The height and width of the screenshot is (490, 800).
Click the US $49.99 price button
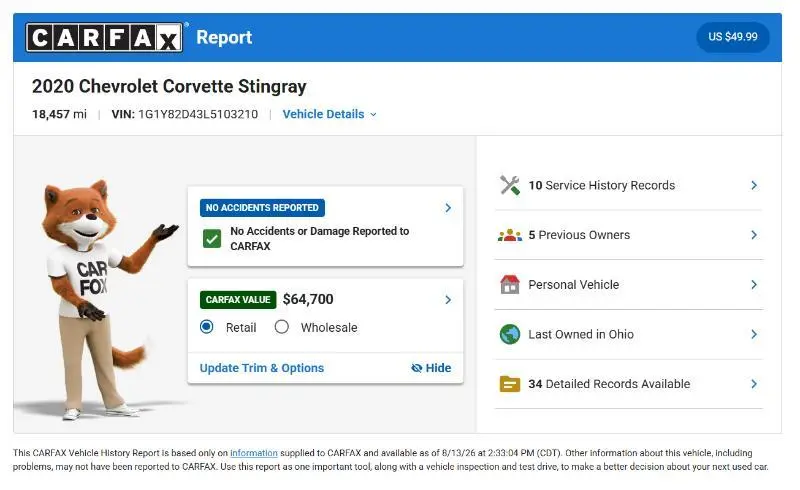(x=733, y=37)
